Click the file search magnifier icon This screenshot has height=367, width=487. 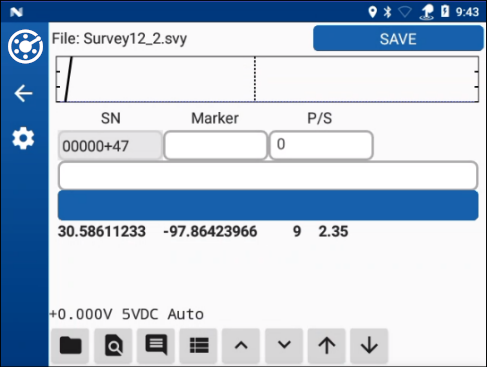pos(113,345)
